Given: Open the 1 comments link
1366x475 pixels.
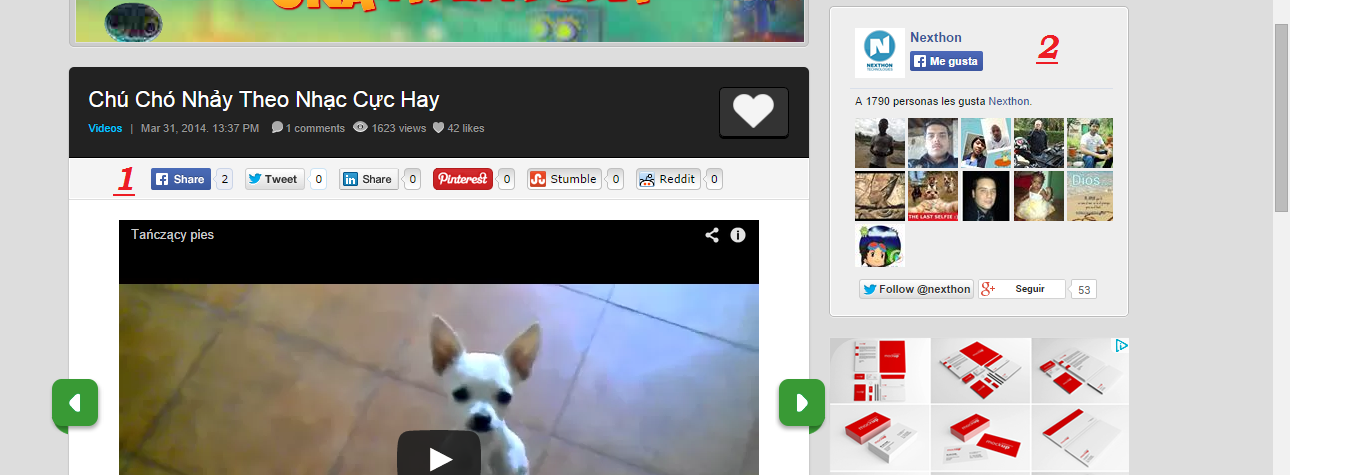Looking at the screenshot, I should [x=308, y=128].
